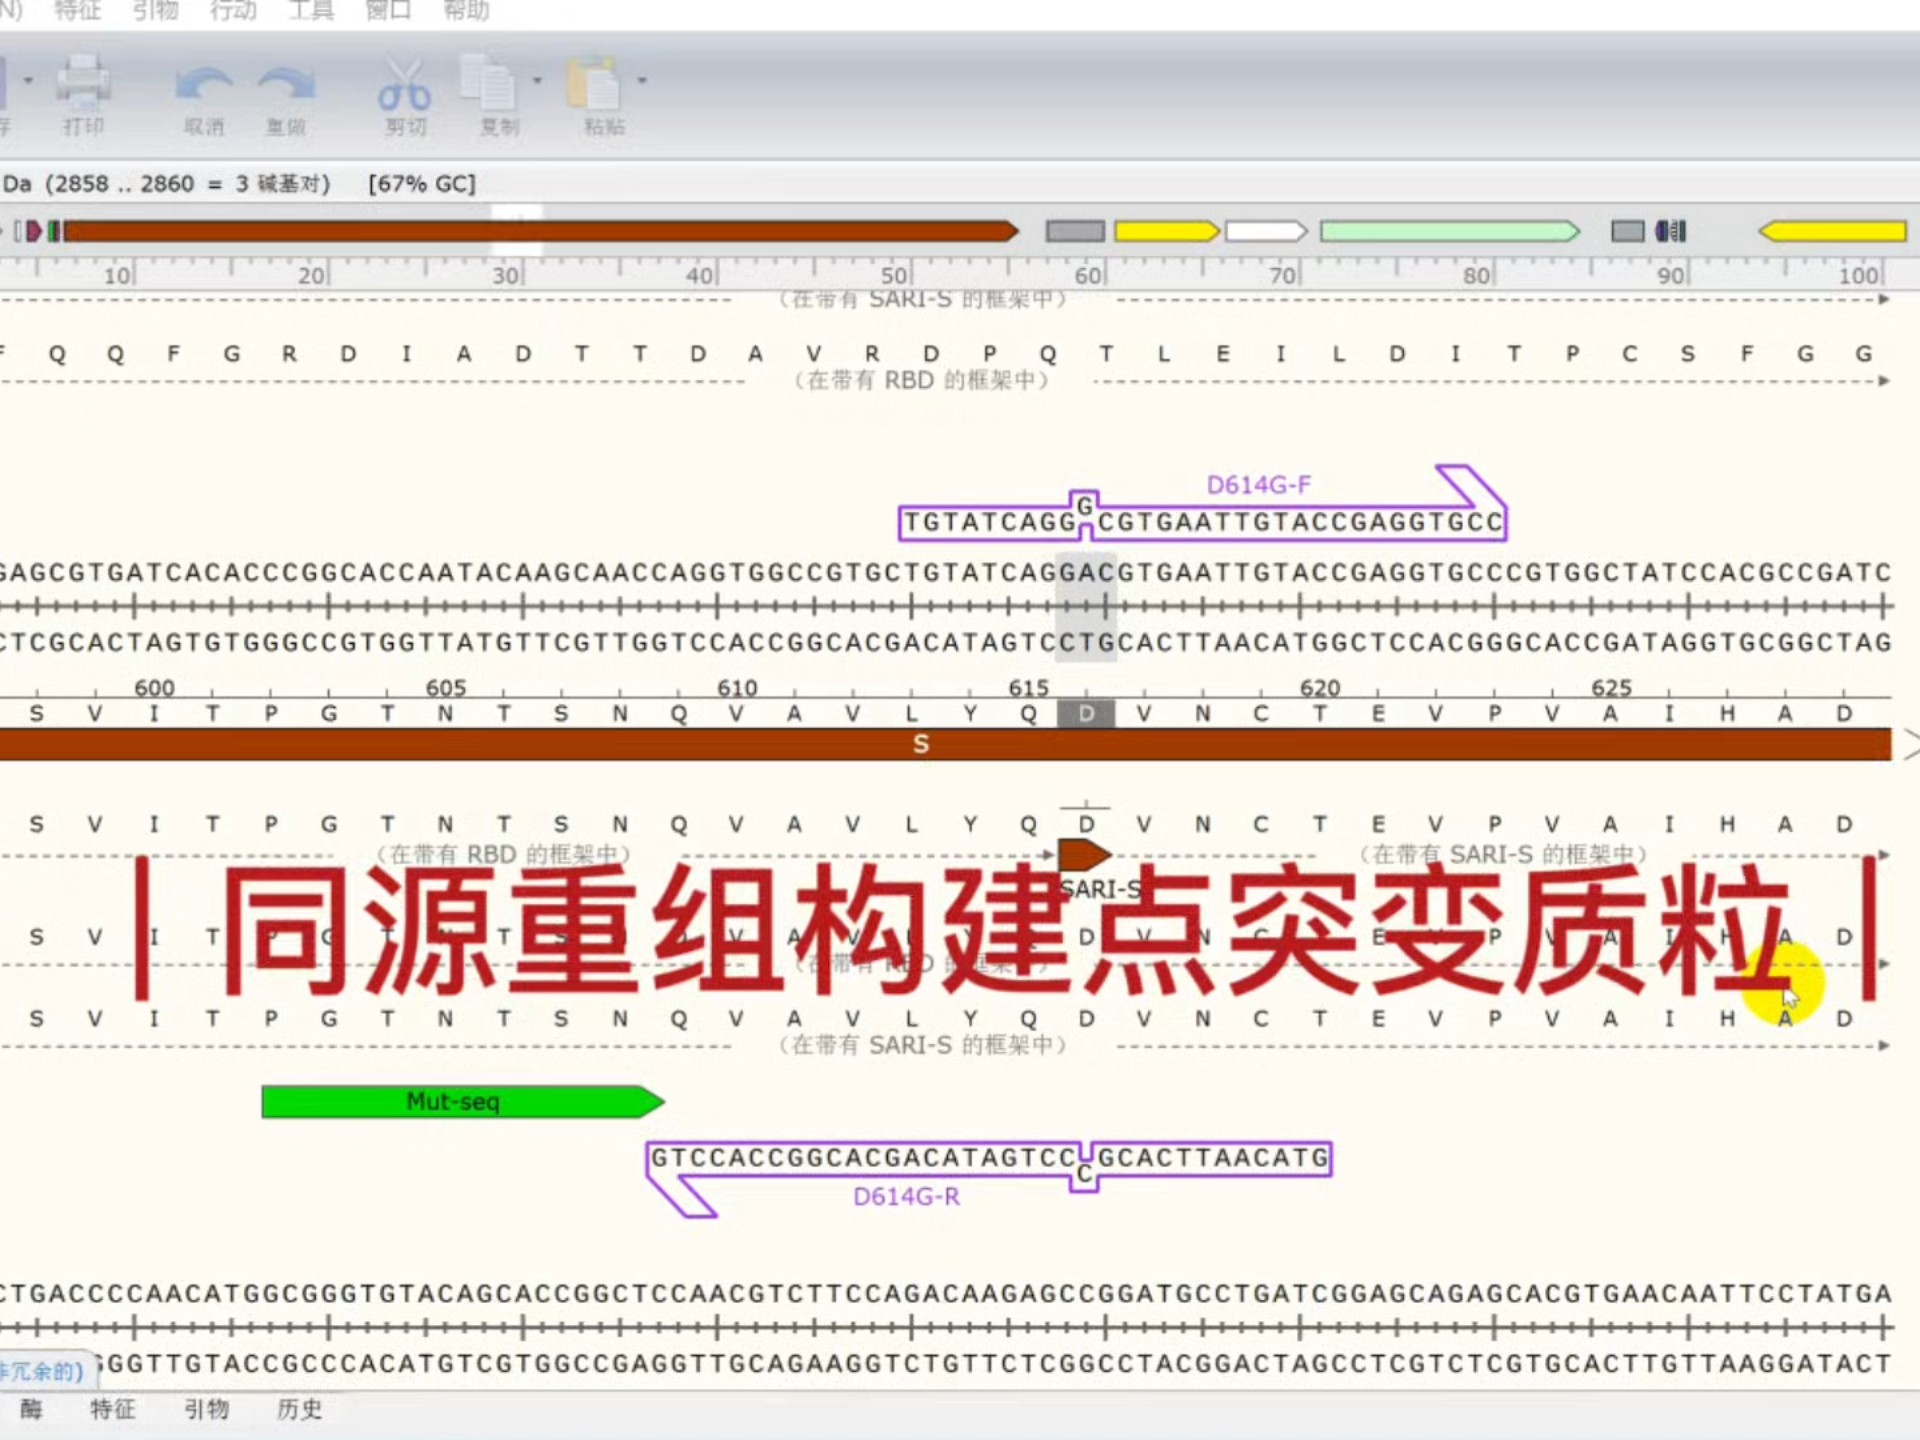
Task: Select the brown S gene feature bar
Action: click(x=918, y=744)
